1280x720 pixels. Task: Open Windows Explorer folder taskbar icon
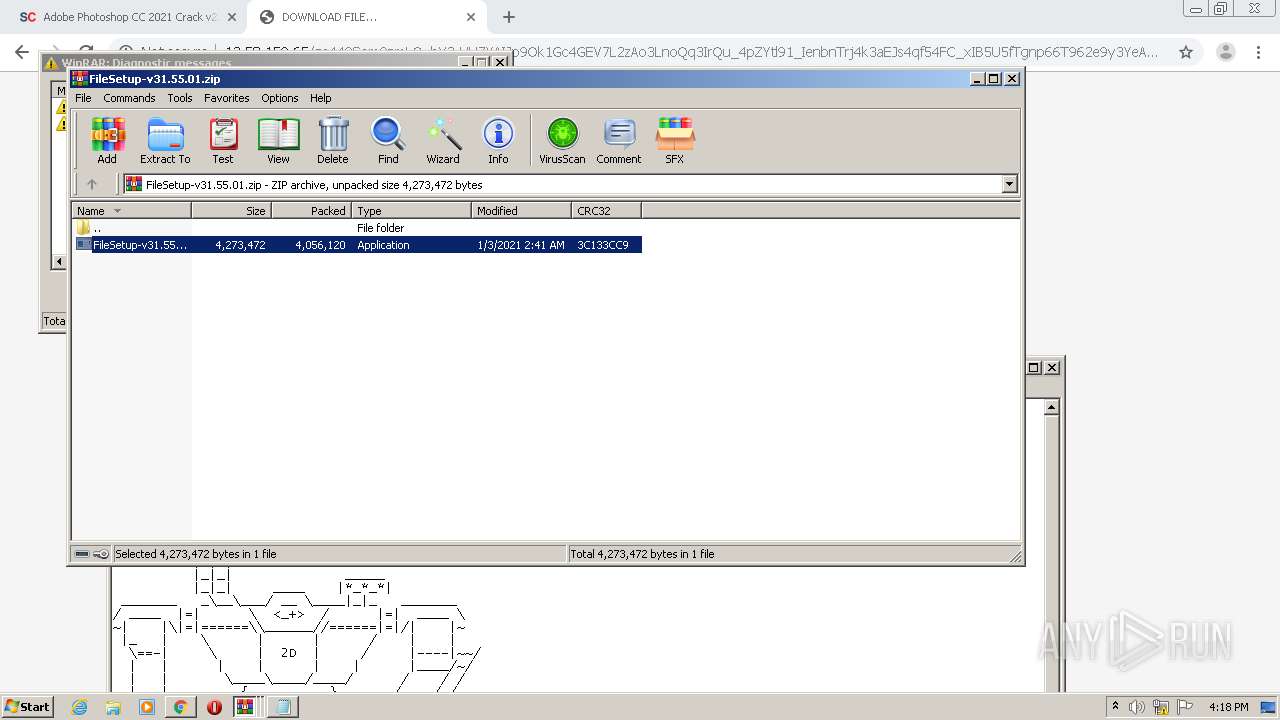[113, 707]
